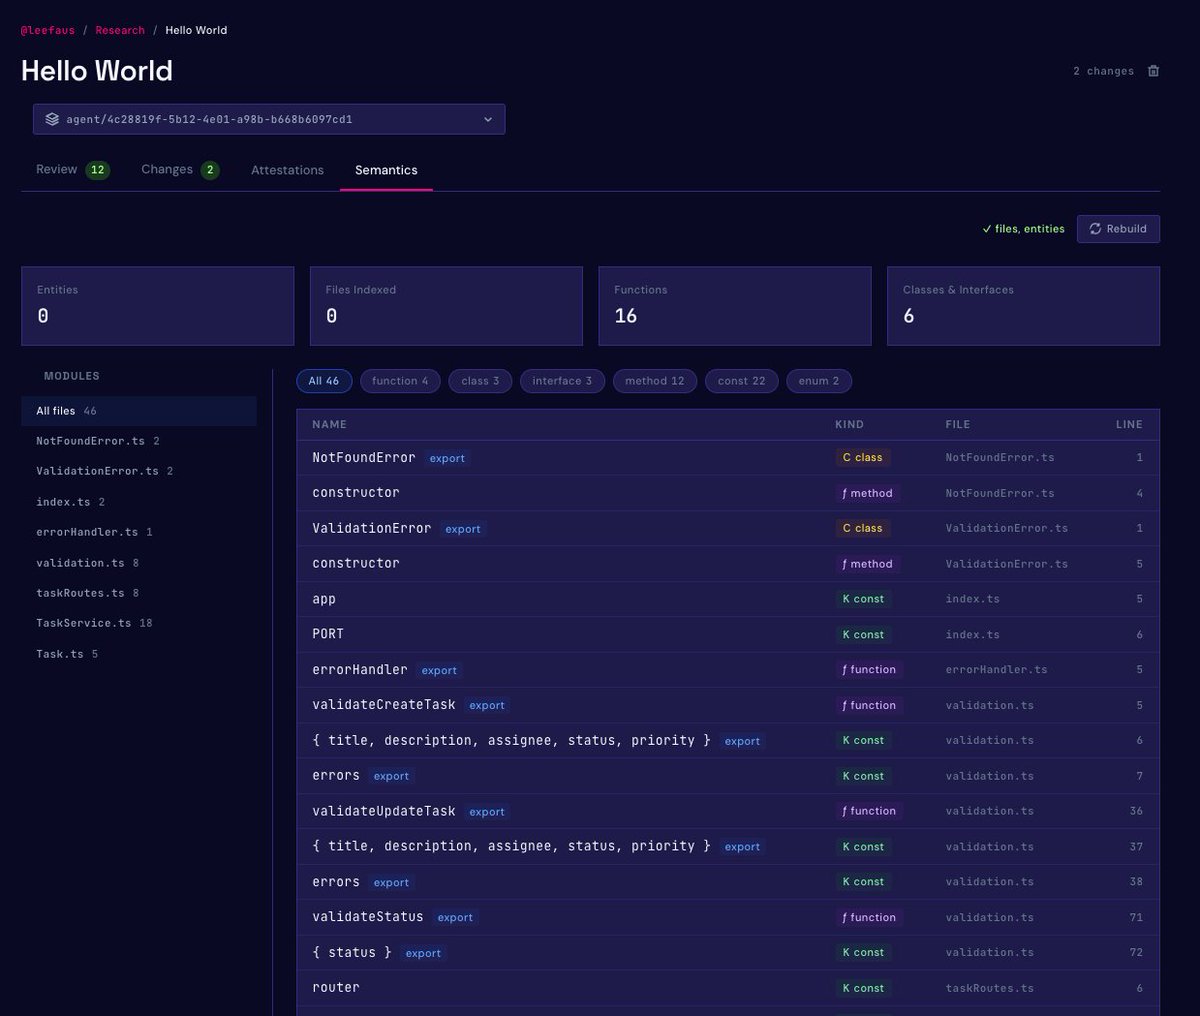Select the Semantics tab

point(386,170)
